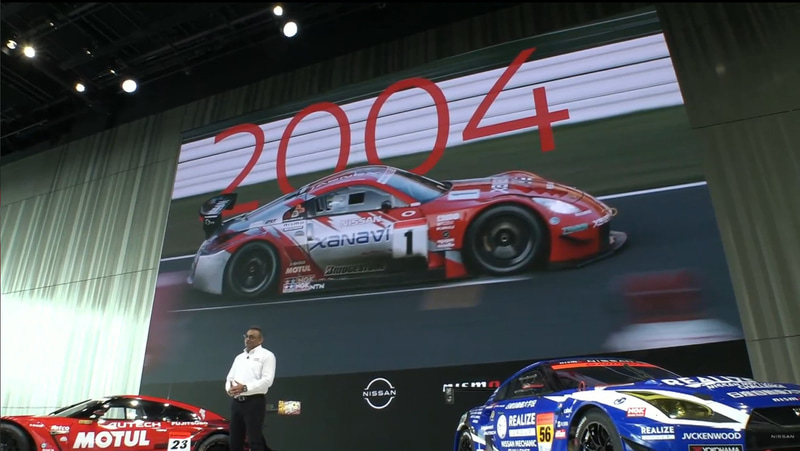
Task: Click the "XANAVI" lettering on the race car
Action: click(349, 237)
